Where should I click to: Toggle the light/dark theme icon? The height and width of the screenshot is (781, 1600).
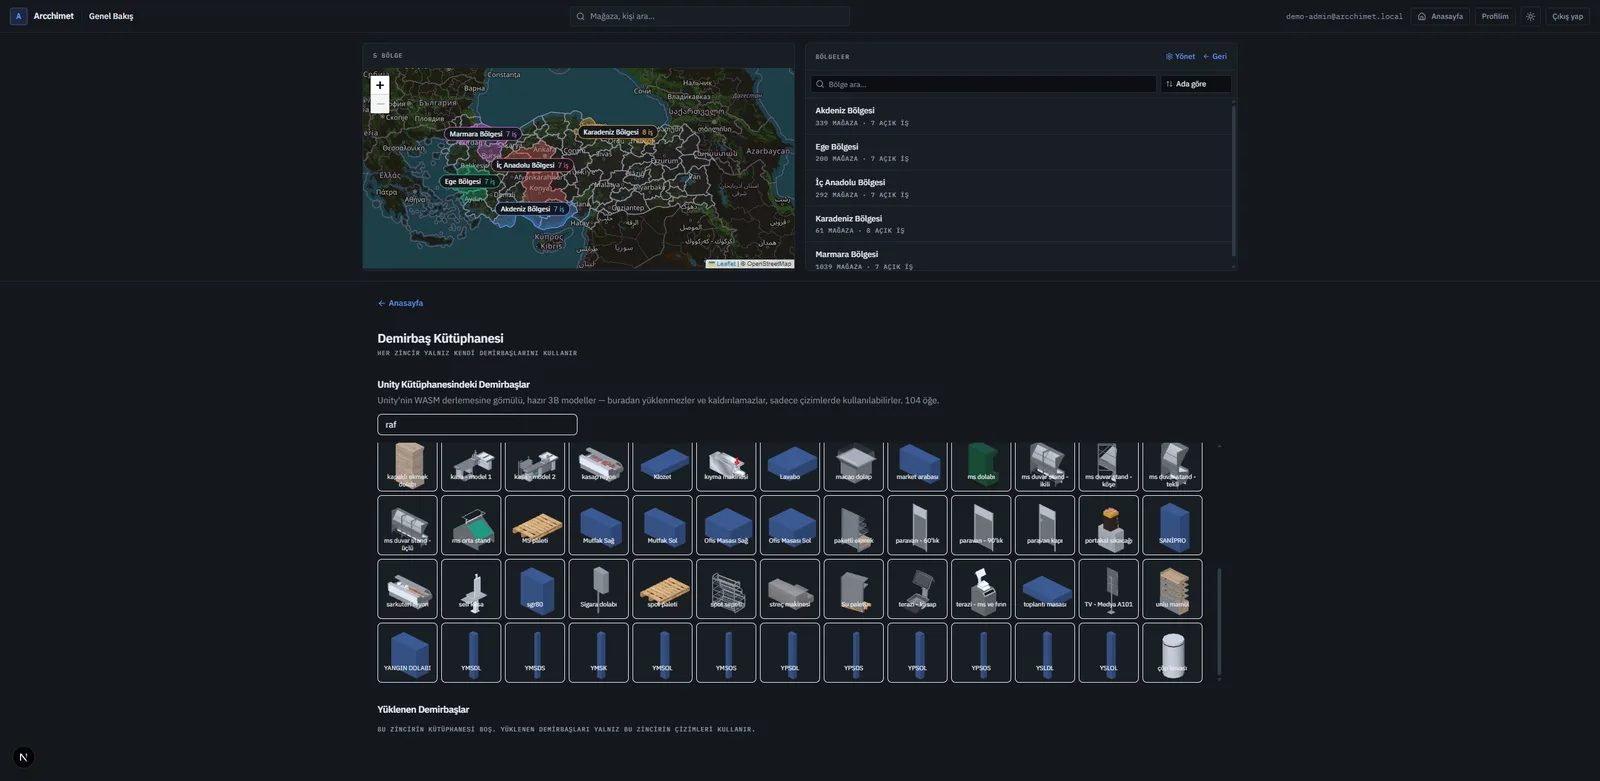tap(1530, 16)
